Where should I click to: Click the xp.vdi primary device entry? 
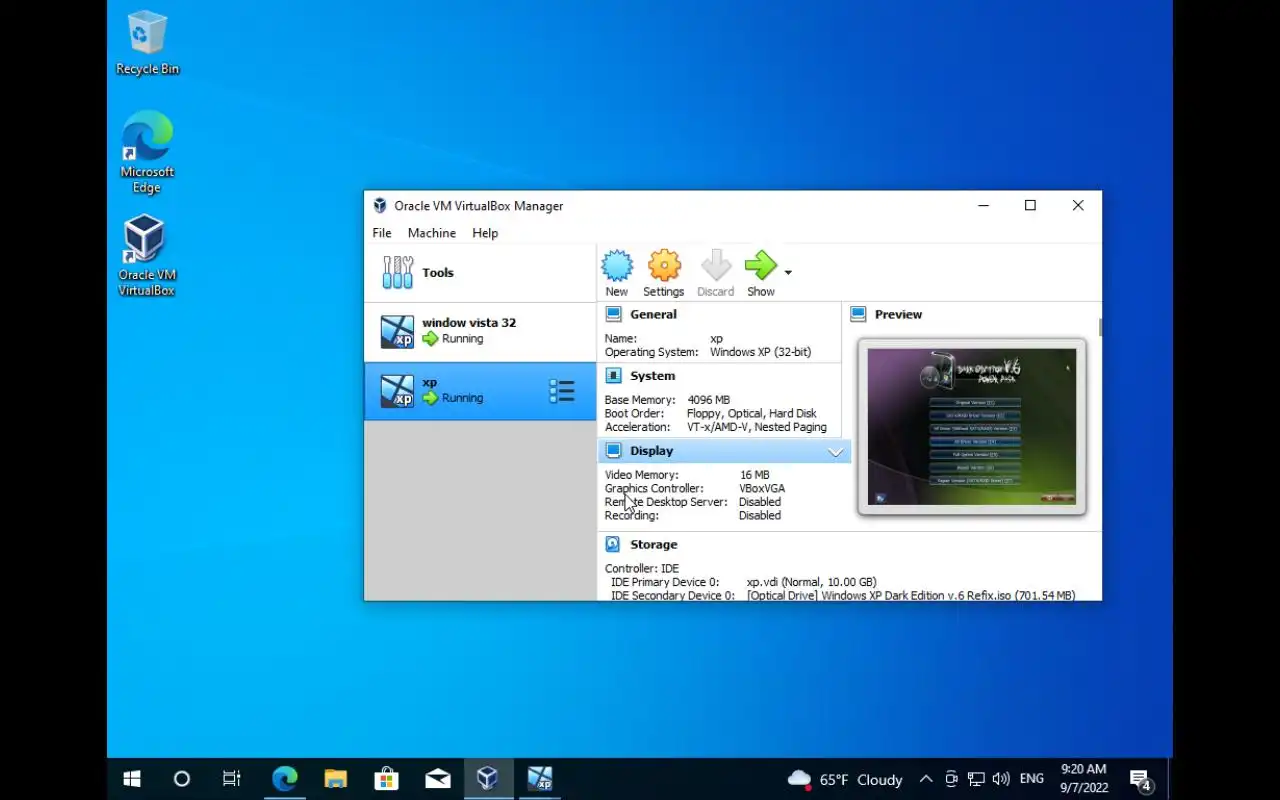click(811, 582)
